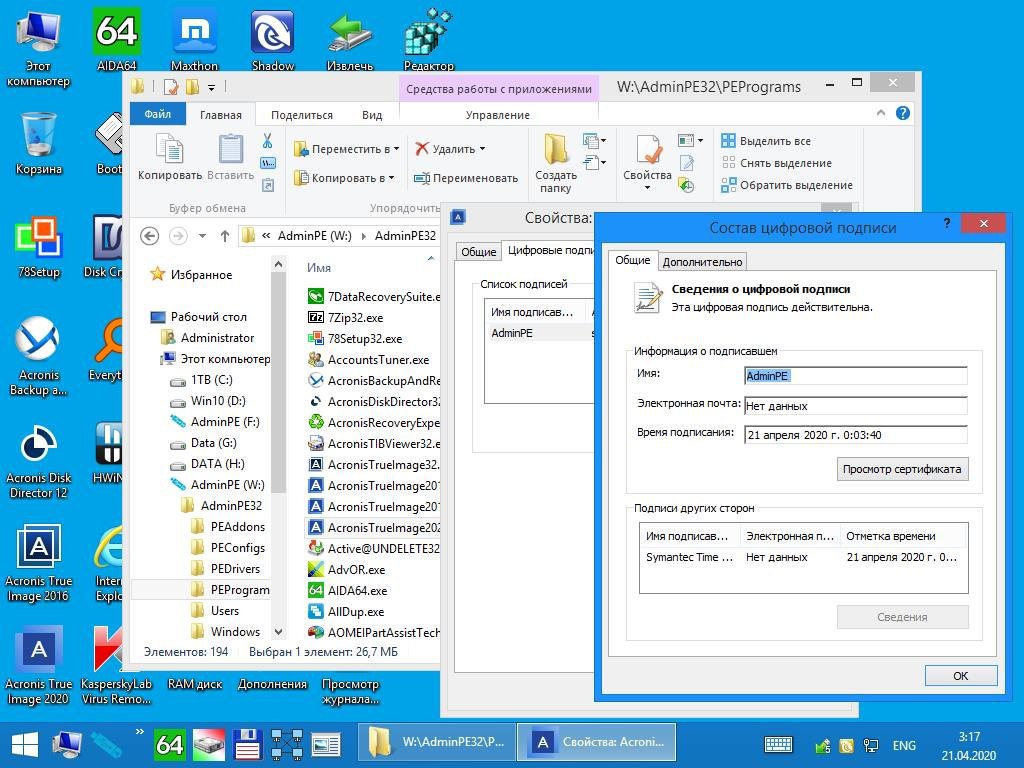Click Переименовать in ribbon

pos(466,178)
